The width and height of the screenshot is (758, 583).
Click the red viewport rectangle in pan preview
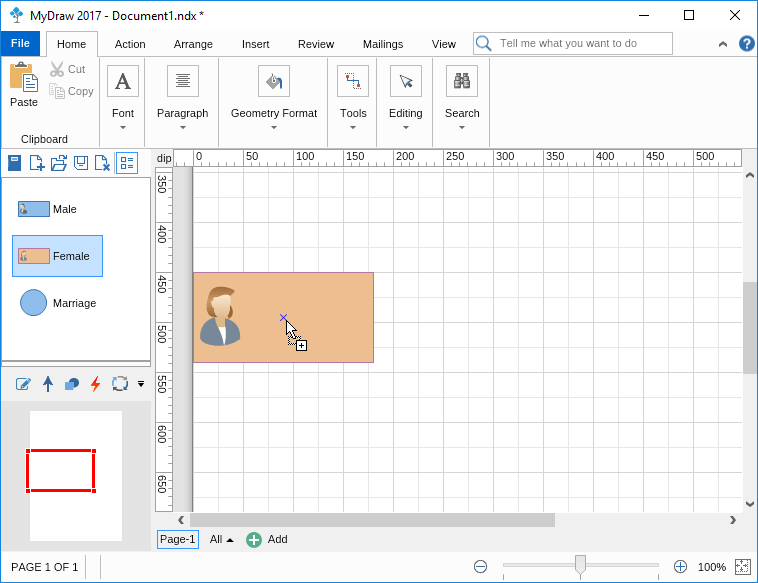[x=61, y=471]
